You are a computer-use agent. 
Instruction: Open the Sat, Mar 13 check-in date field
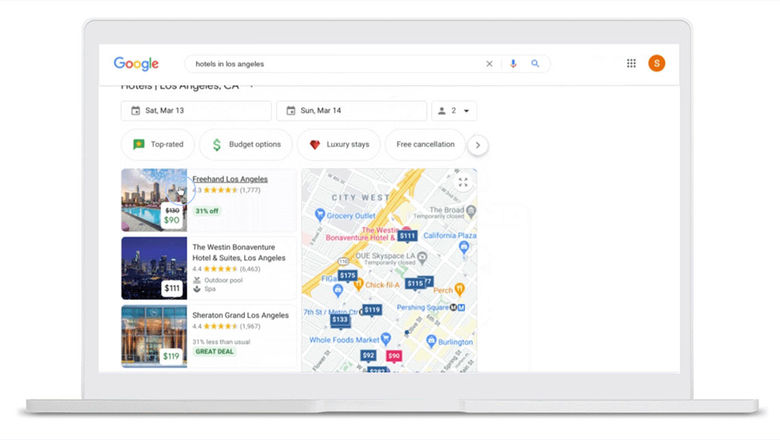click(x=196, y=110)
